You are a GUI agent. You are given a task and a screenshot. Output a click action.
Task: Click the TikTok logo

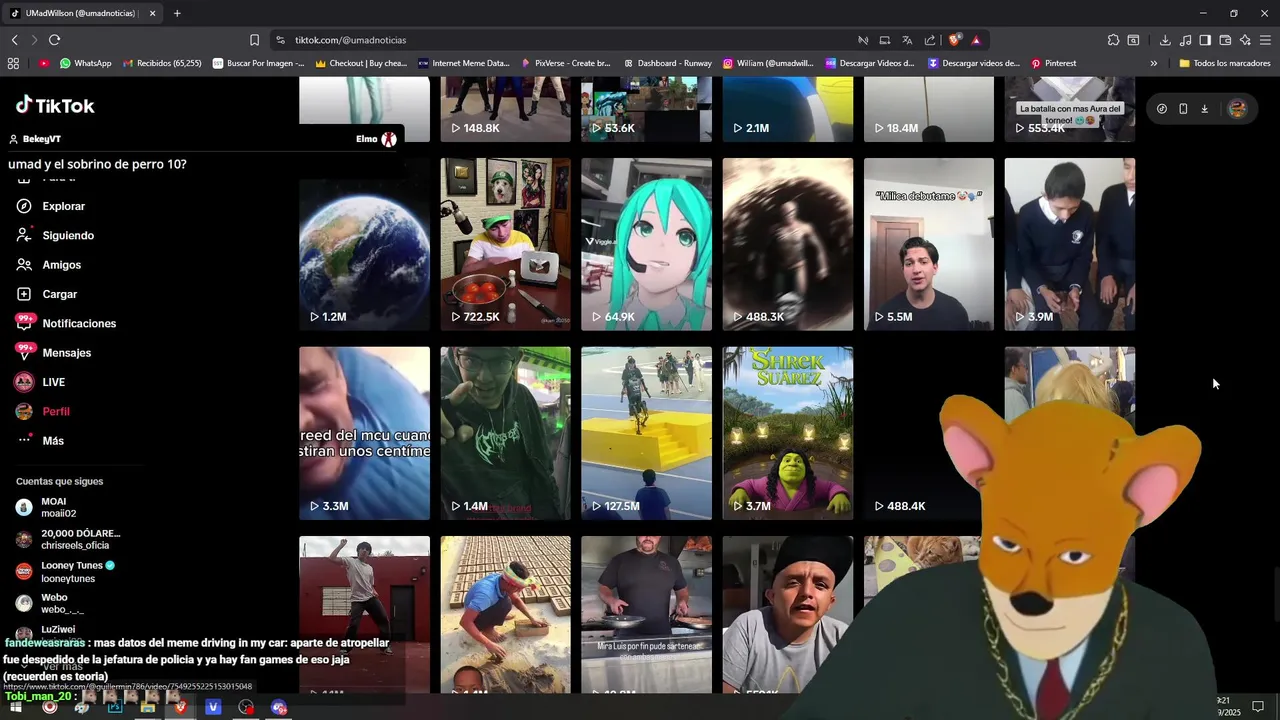click(x=55, y=105)
